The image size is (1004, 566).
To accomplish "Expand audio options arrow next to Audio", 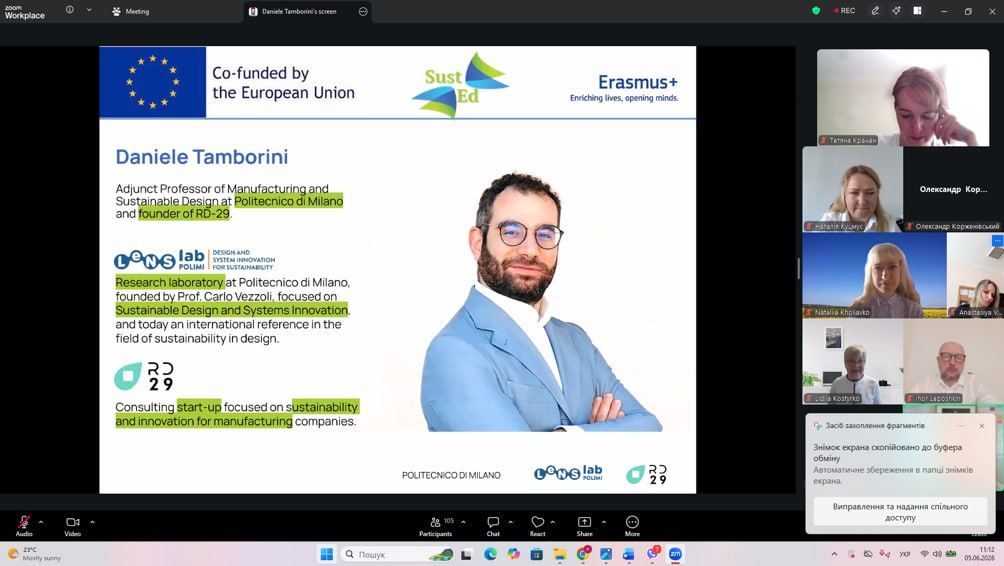I will click(41, 522).
